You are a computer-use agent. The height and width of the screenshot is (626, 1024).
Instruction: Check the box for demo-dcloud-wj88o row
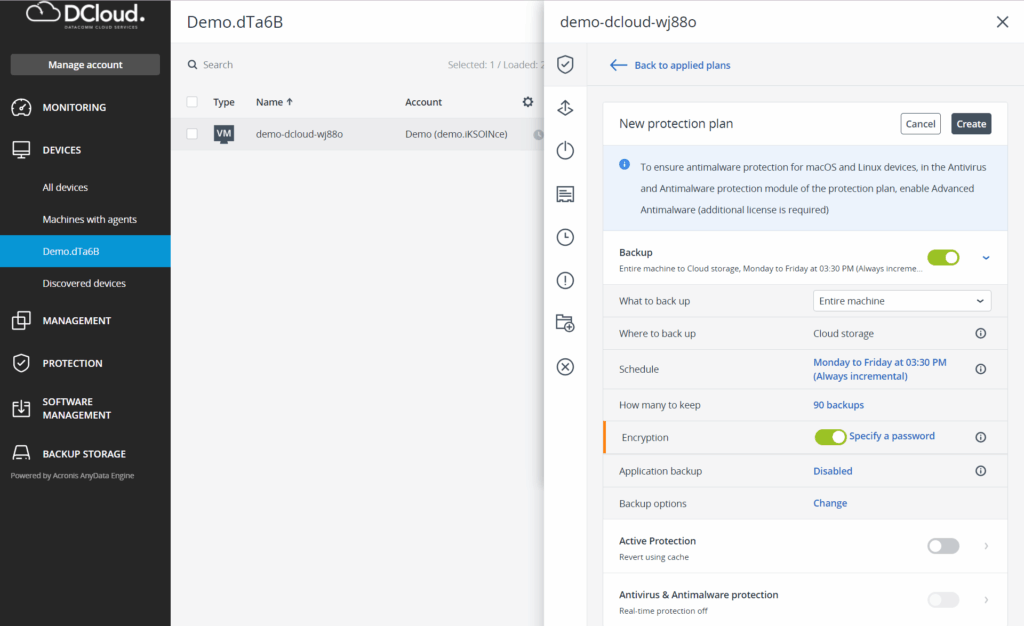tap(192, 134)
